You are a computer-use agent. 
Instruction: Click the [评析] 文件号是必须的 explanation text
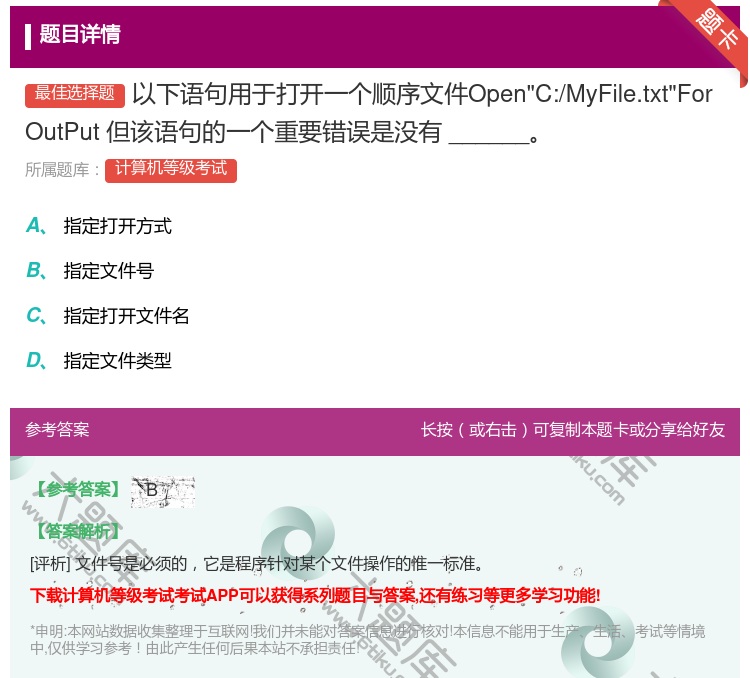coord(257,564)
